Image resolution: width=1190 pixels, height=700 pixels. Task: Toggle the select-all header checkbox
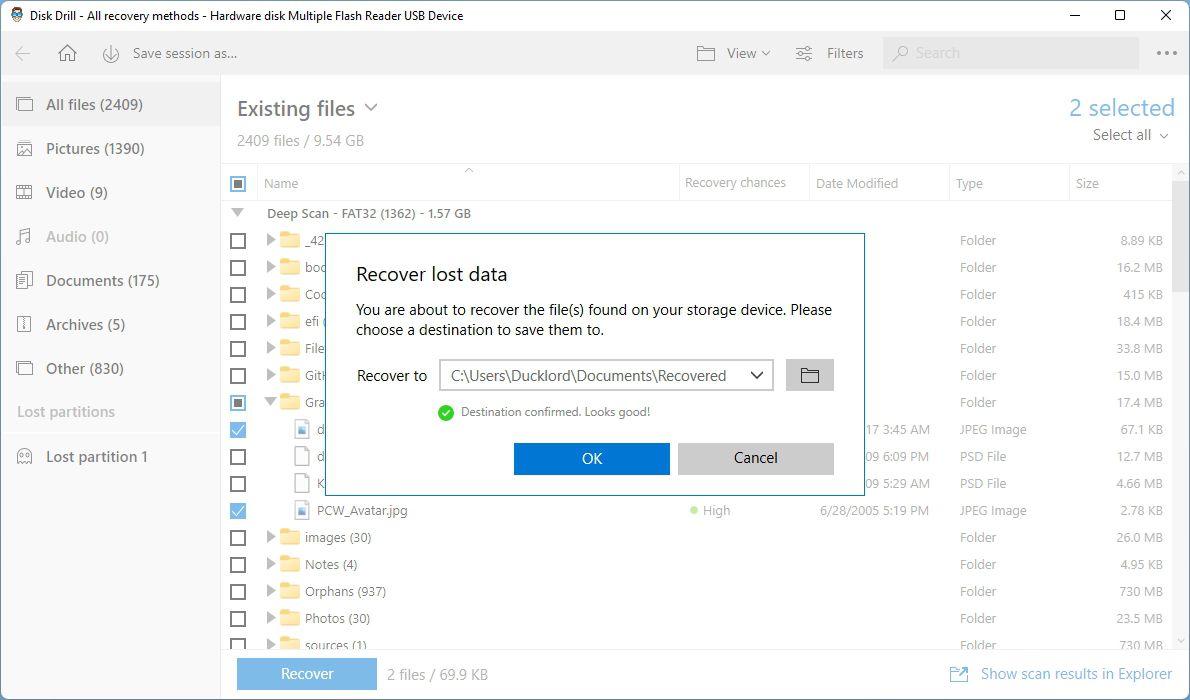[238, 184]
